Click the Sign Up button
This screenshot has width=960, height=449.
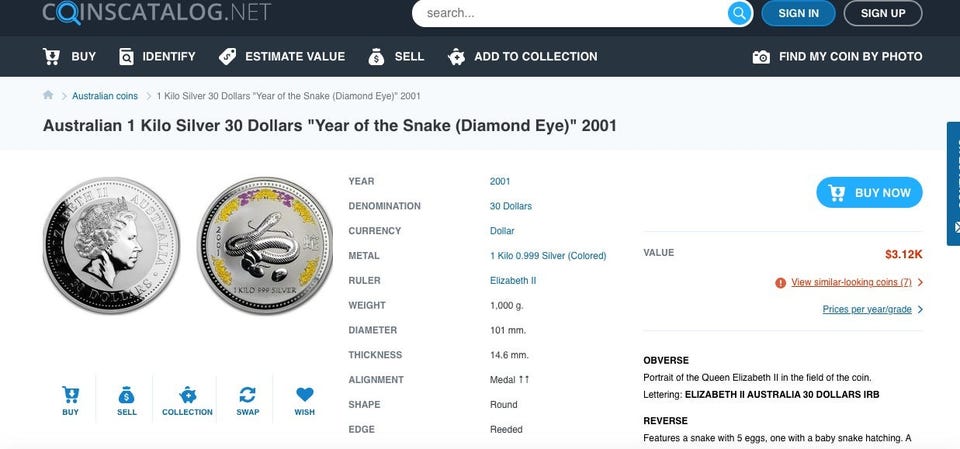pyautogui.click(x=883, y=13)
